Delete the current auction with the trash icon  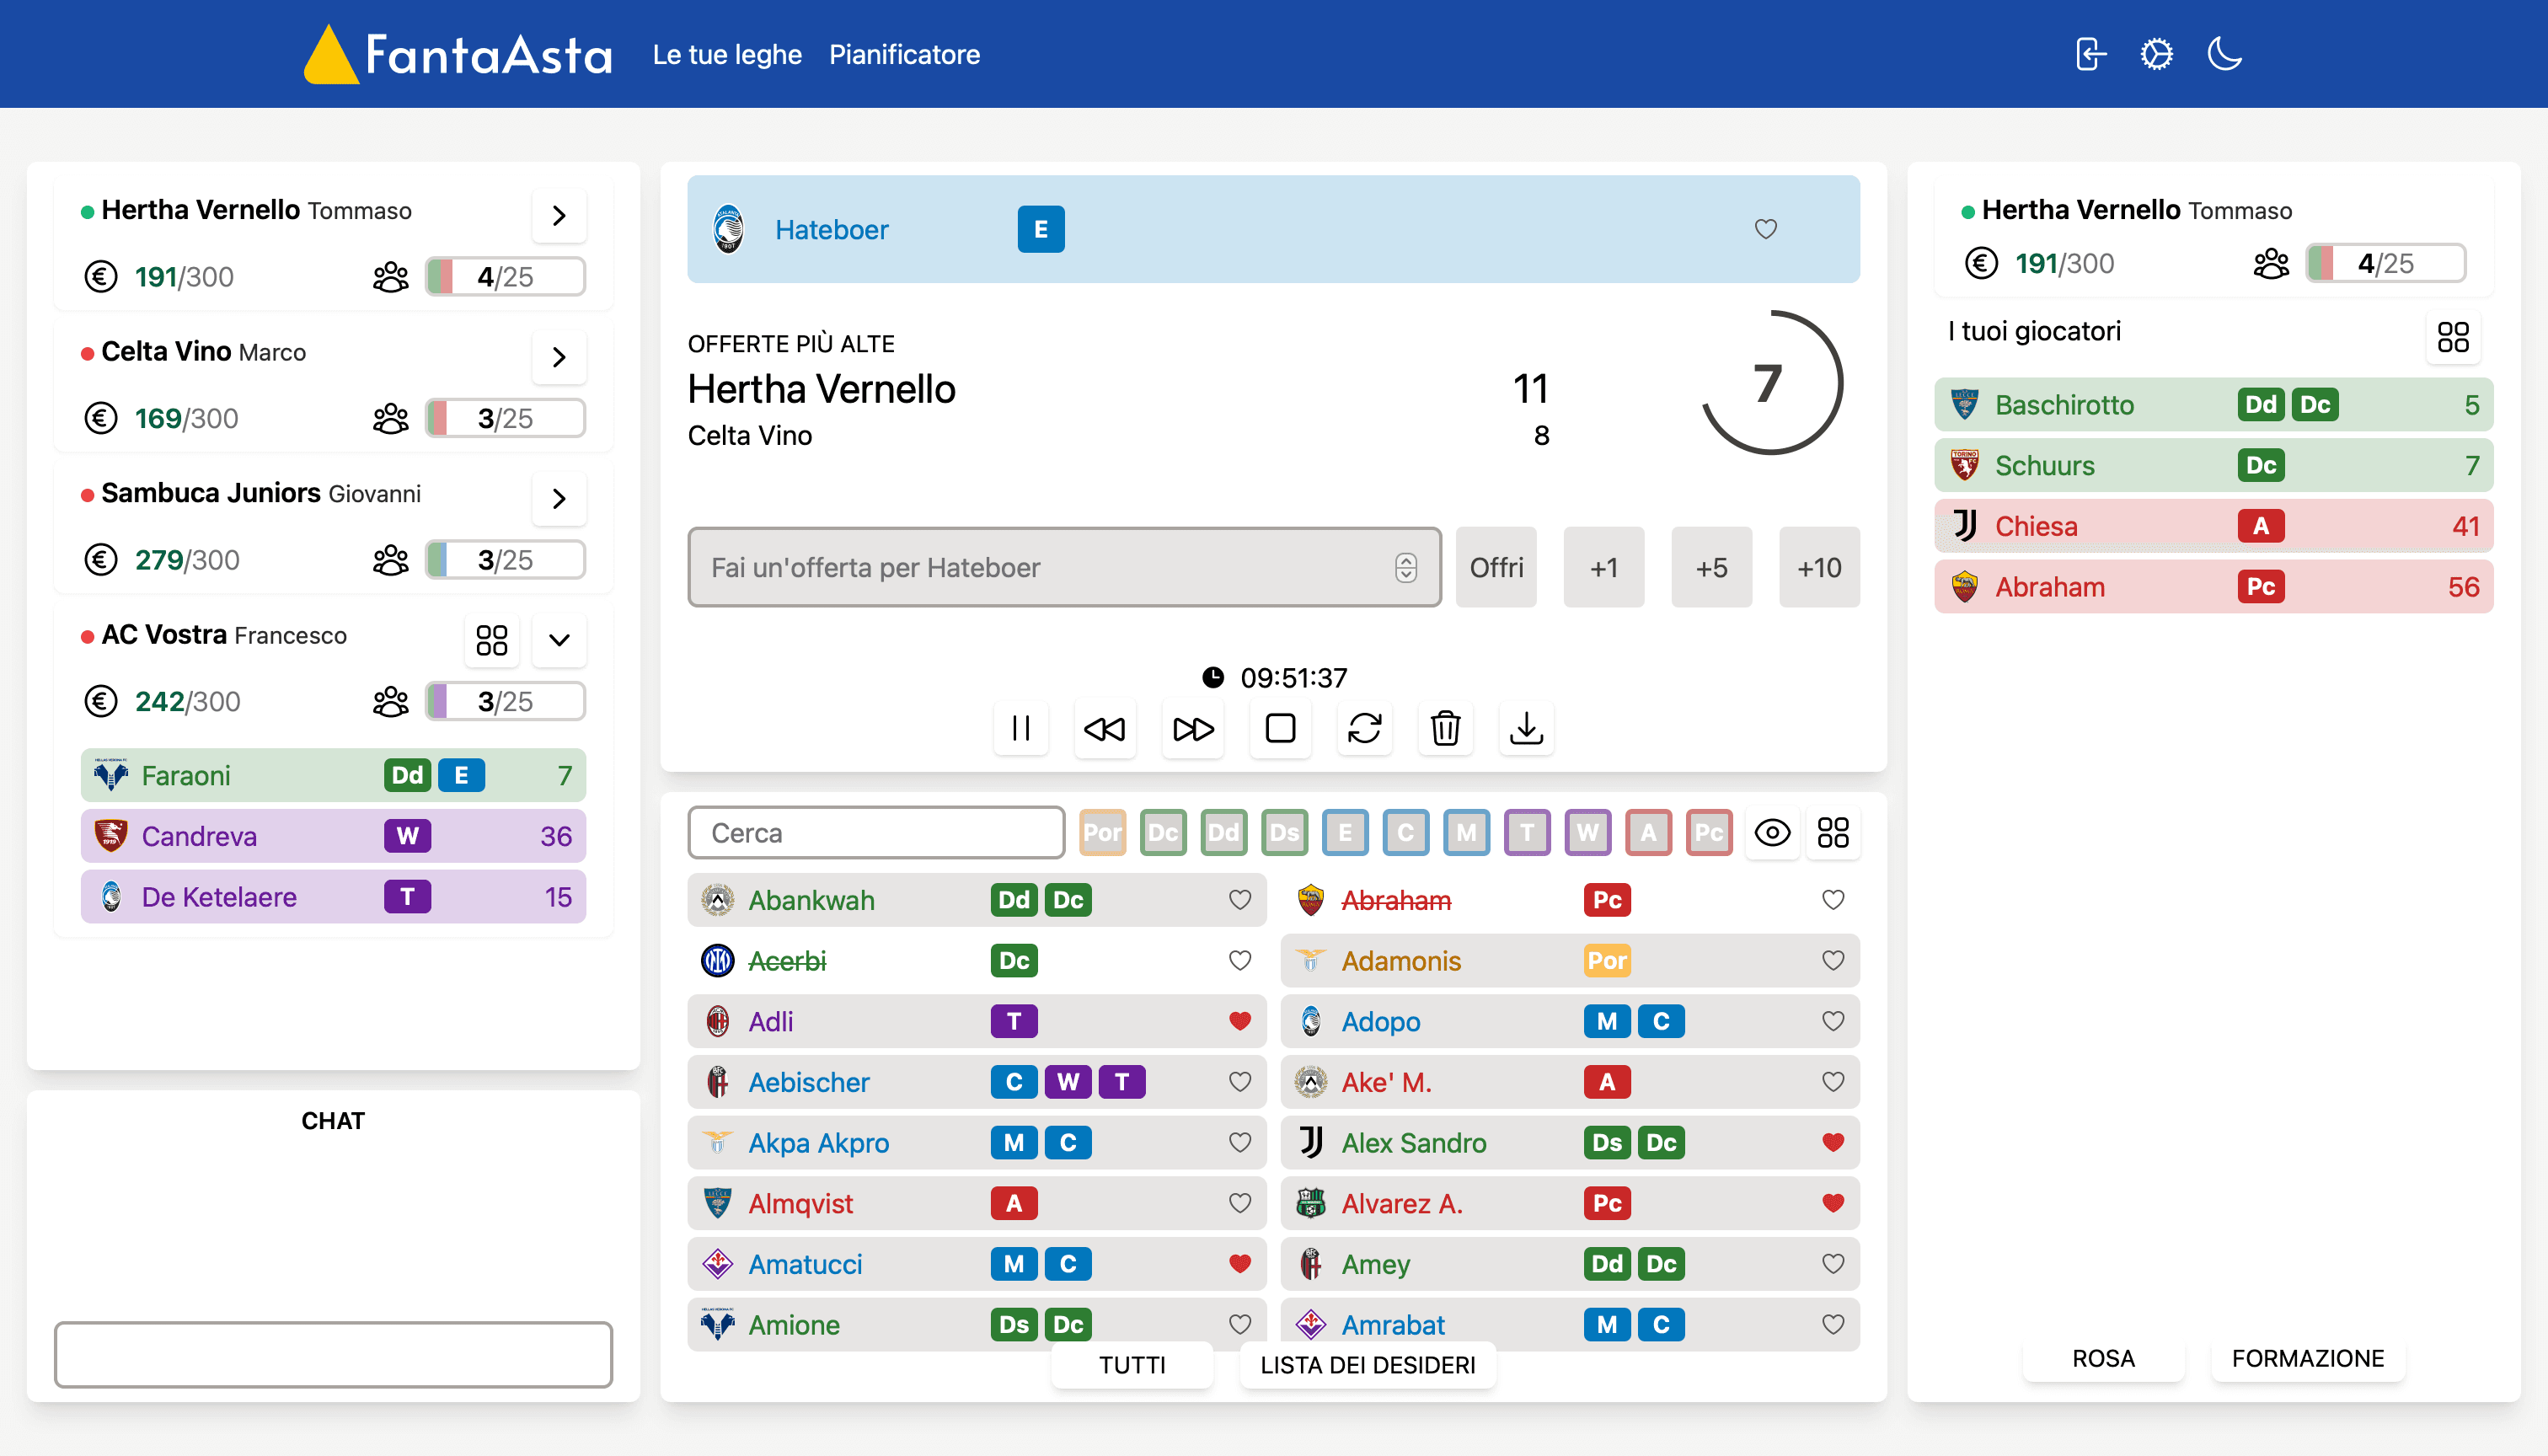1445,729
